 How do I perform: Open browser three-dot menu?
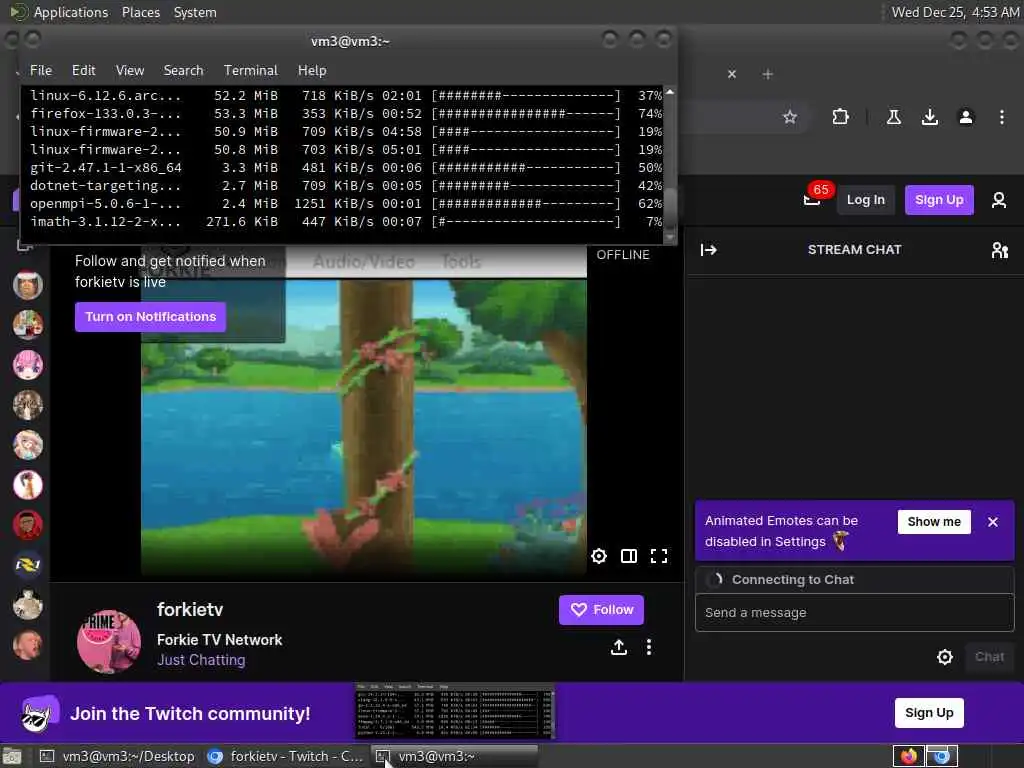click(1002, 117)
